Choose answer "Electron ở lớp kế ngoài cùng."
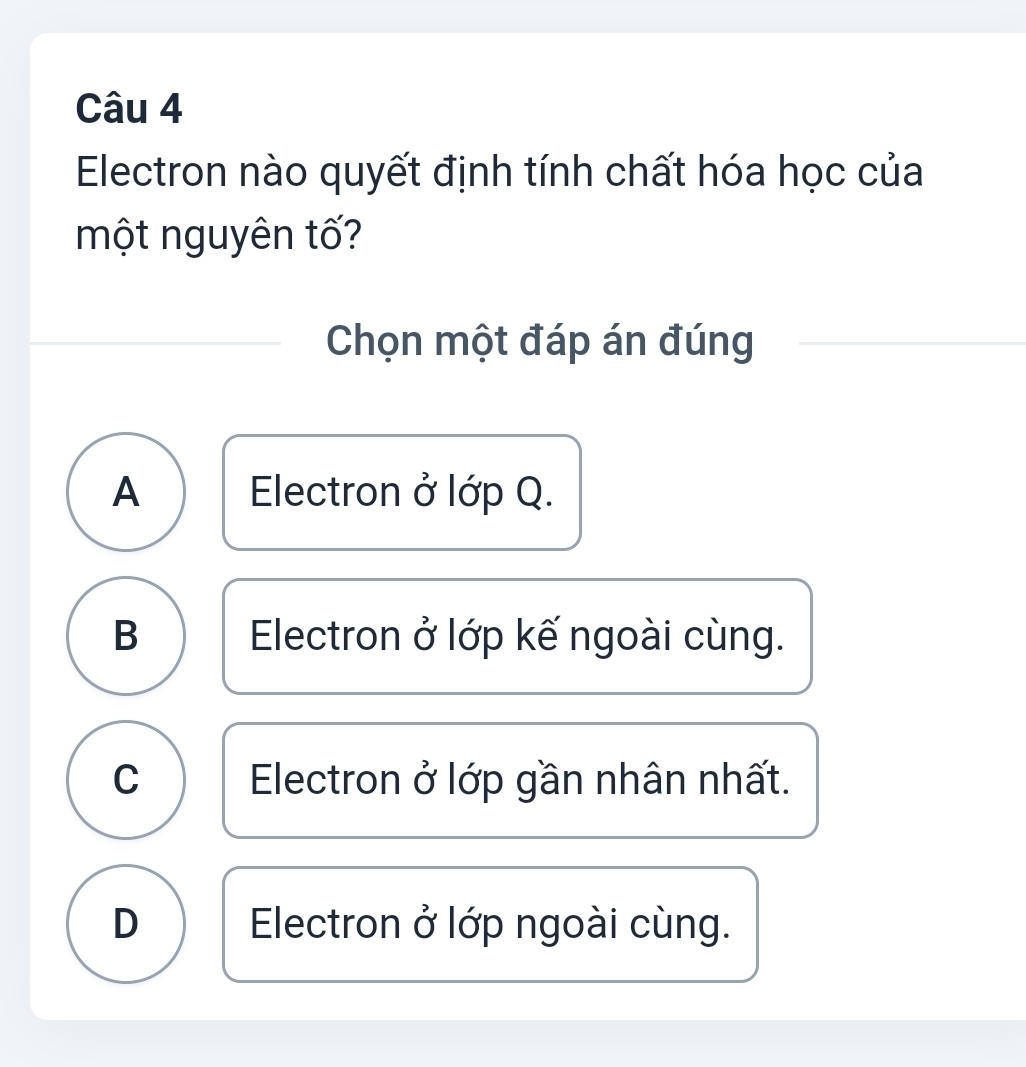 click(517, 636)
